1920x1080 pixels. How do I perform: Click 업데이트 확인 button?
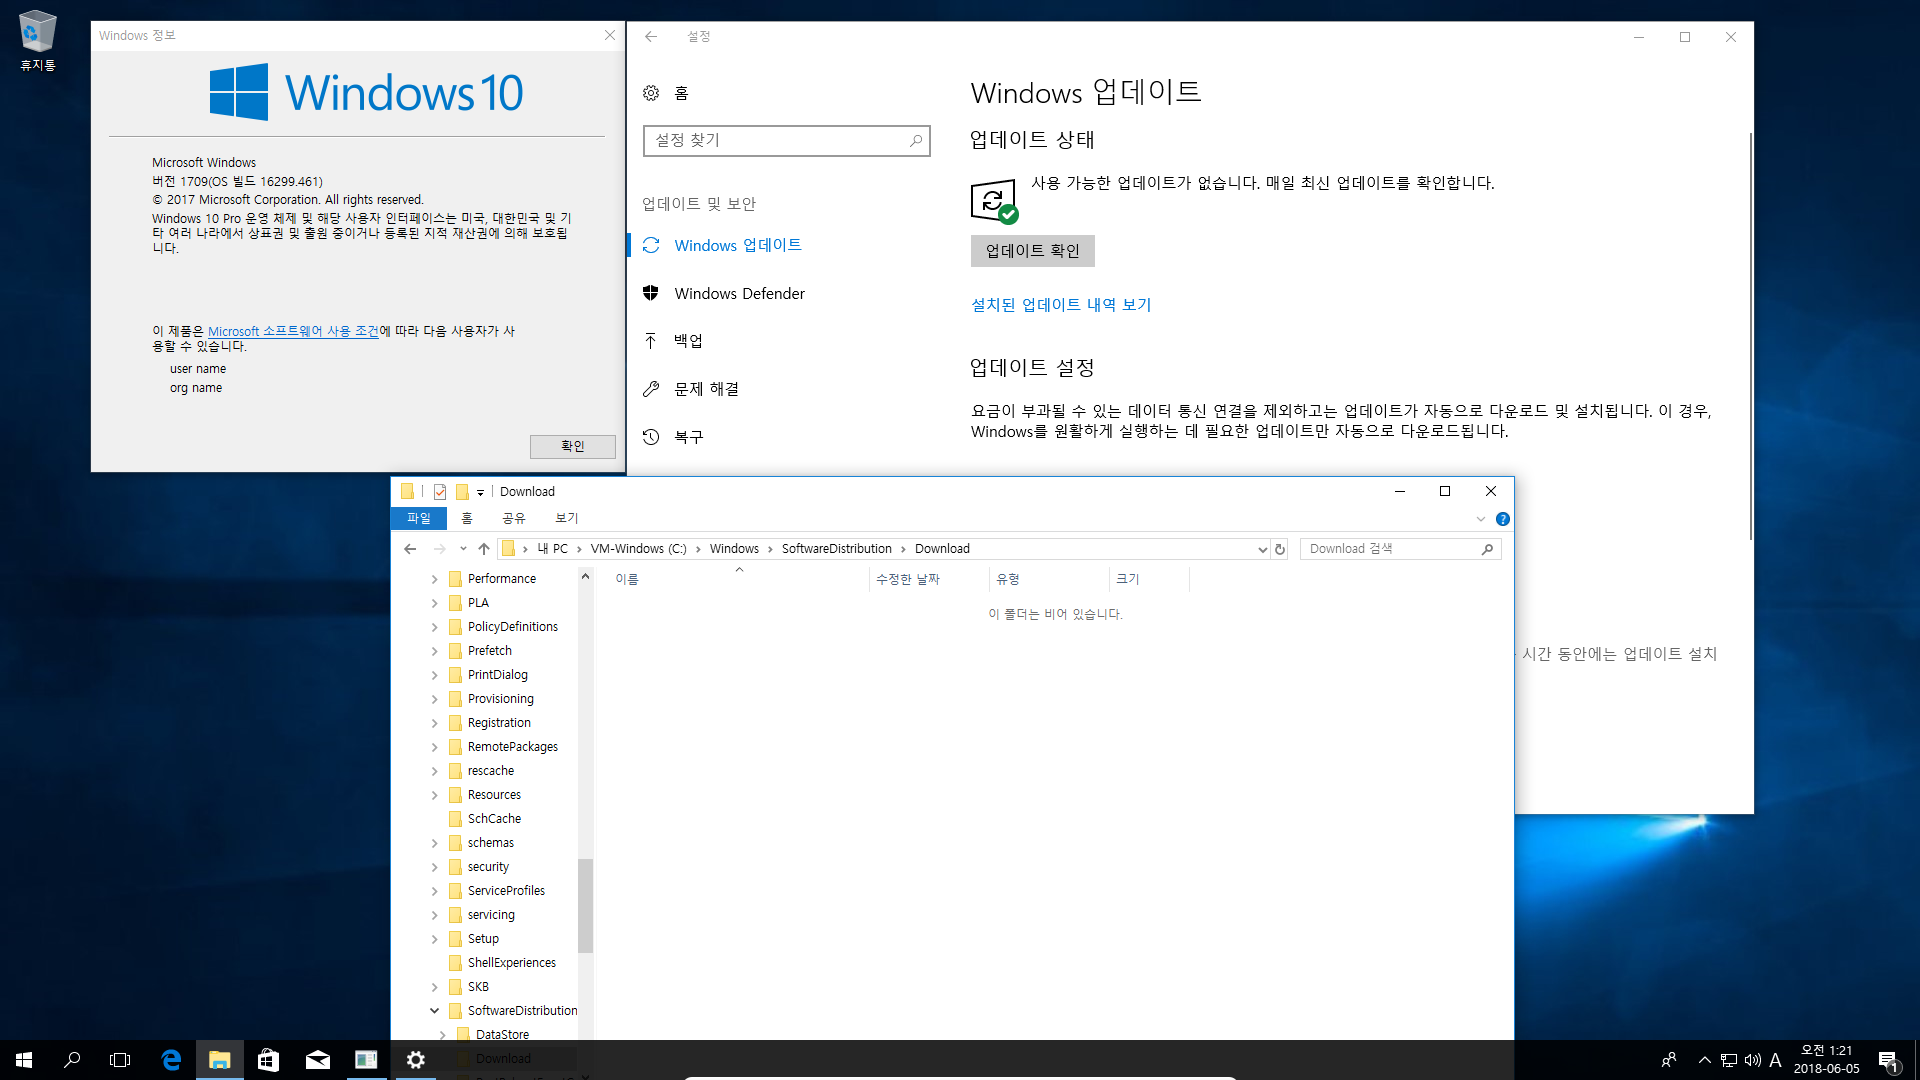pos(1031,249)
